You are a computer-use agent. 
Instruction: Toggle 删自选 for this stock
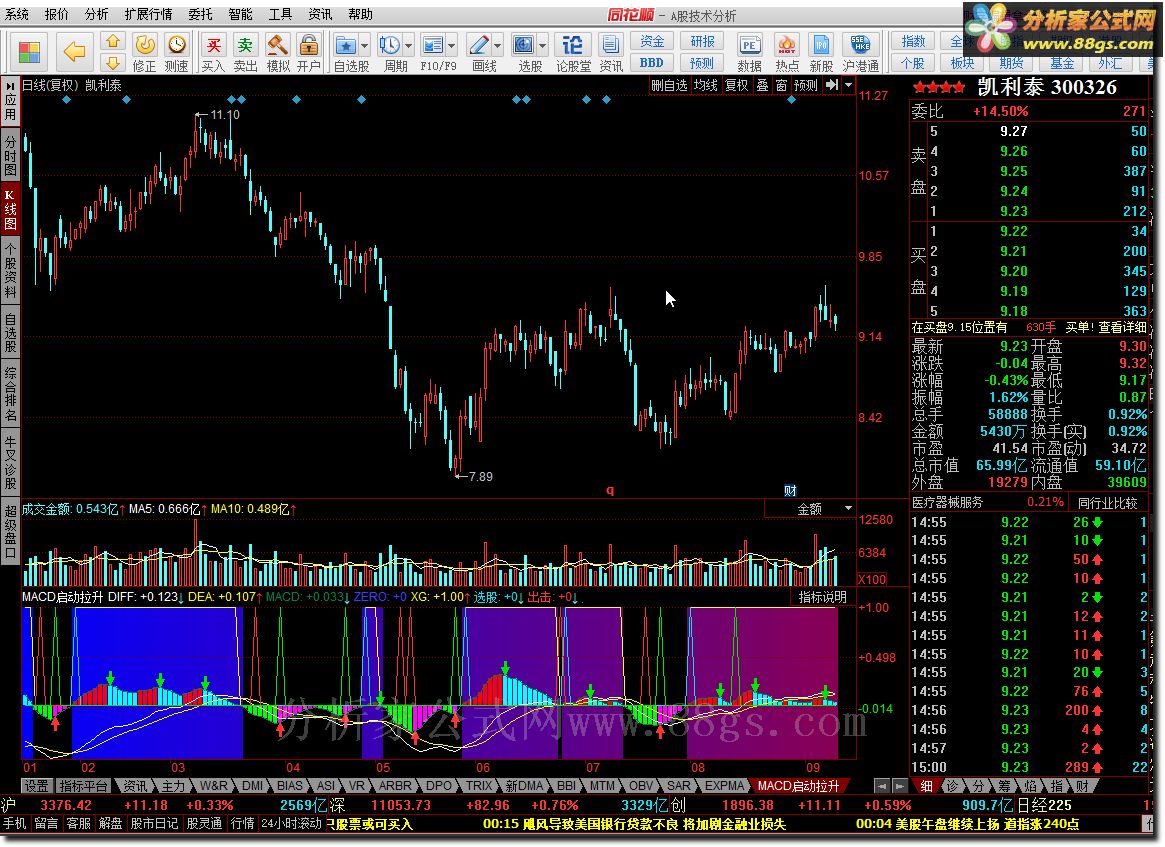click(669, 85)
